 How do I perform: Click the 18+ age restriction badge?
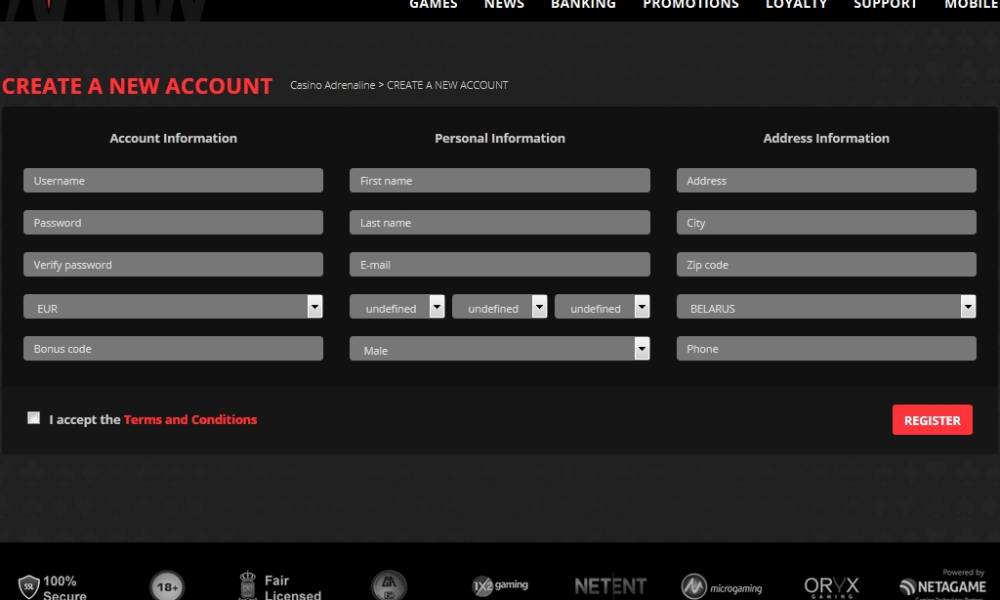(167, 586)
